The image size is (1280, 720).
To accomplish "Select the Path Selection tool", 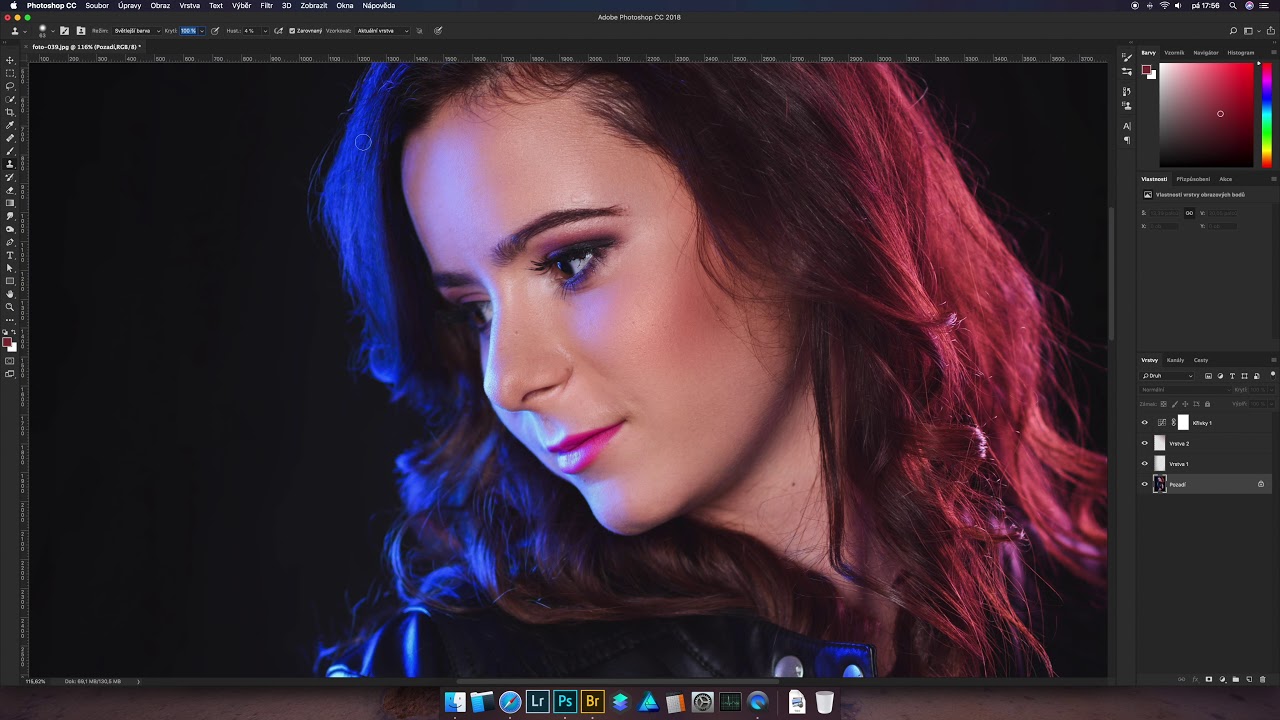I will point(10,268).
